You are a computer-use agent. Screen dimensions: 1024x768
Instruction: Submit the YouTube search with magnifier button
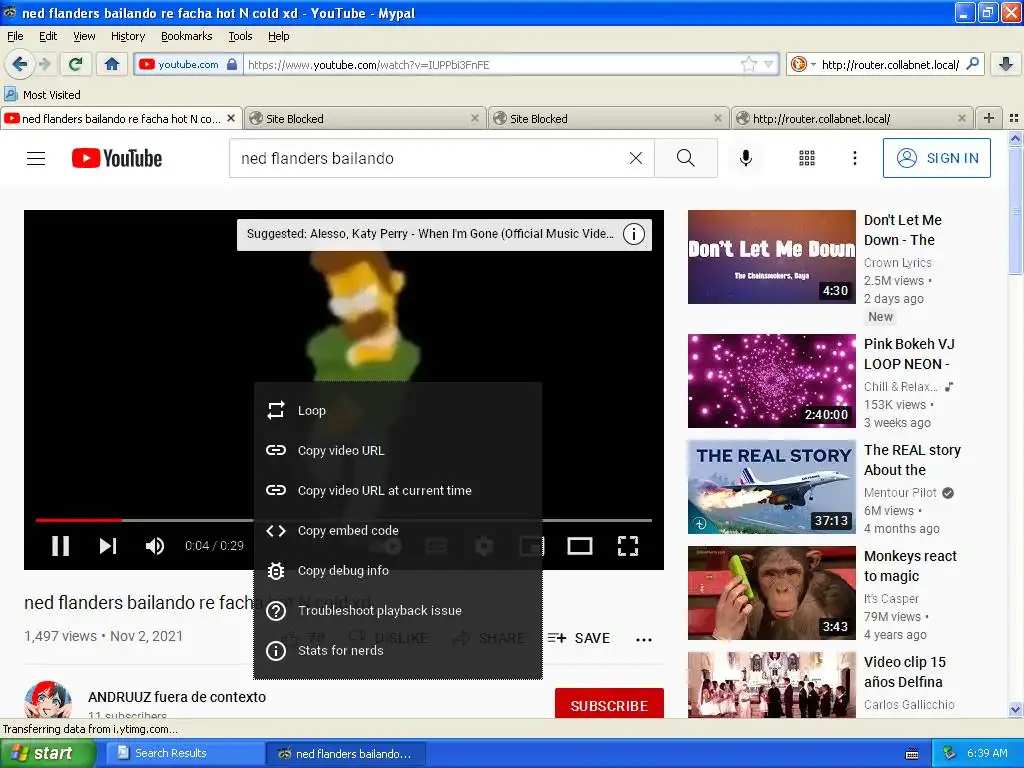coord(686,158)
